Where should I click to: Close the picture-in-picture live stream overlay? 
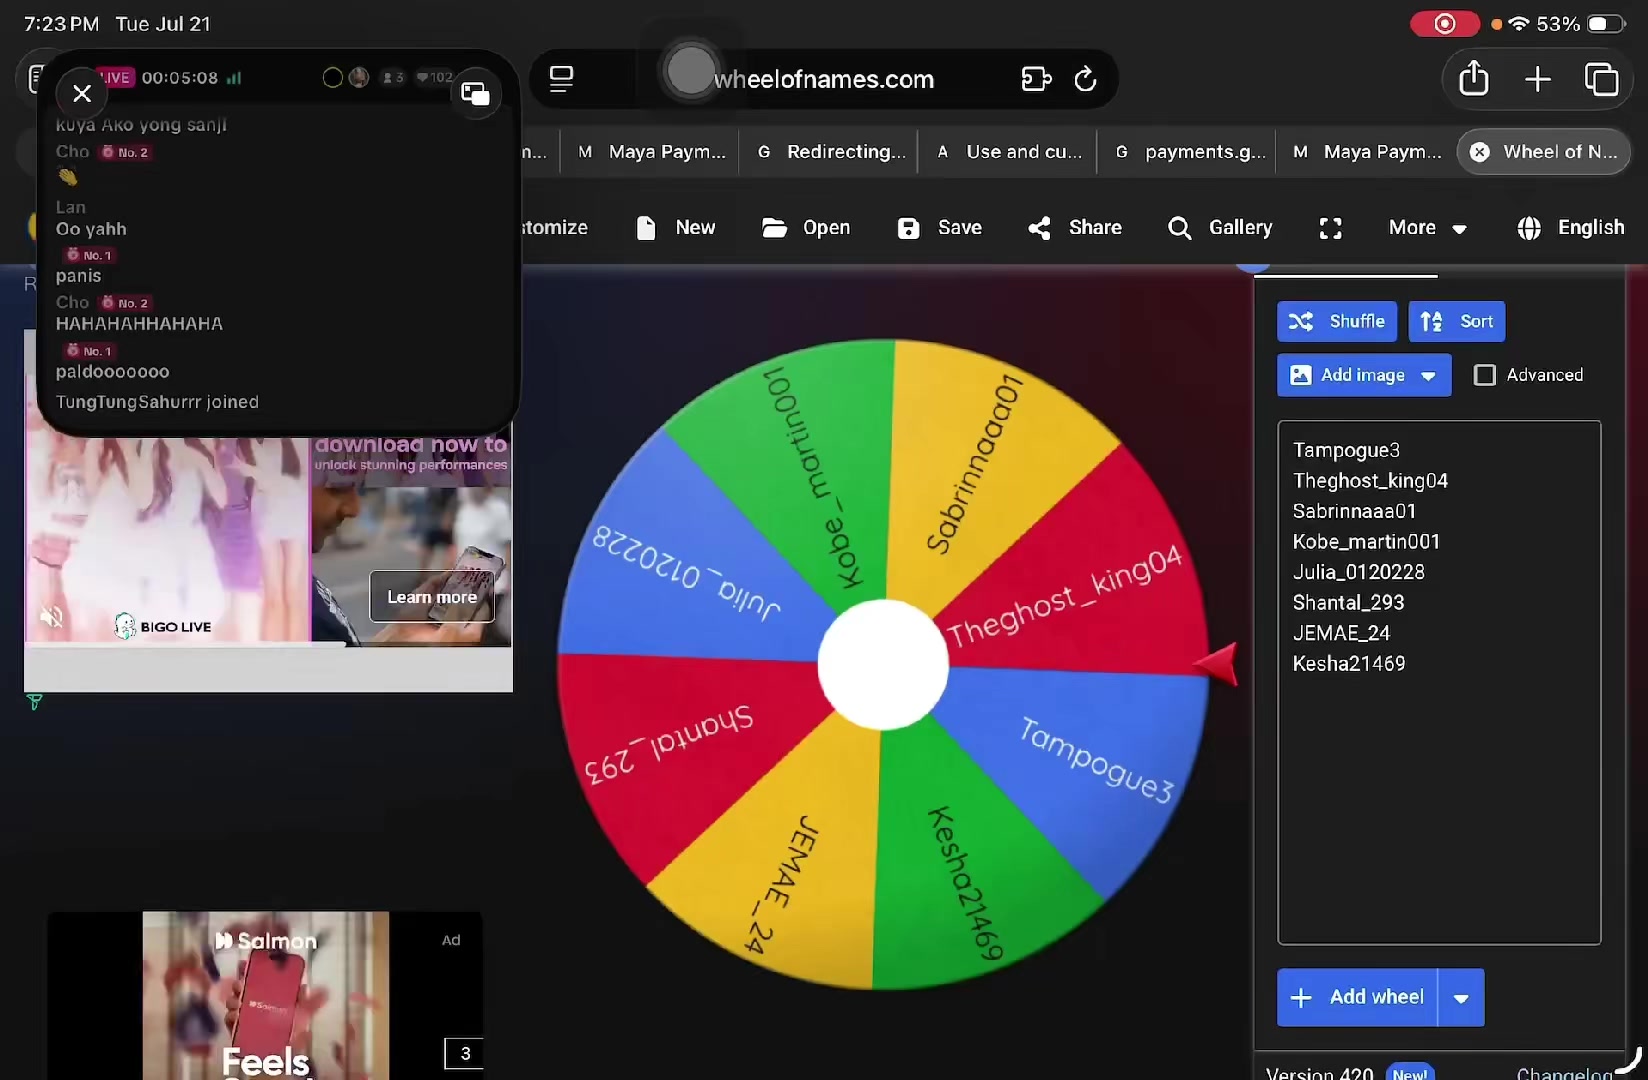[x=82, y=93]
